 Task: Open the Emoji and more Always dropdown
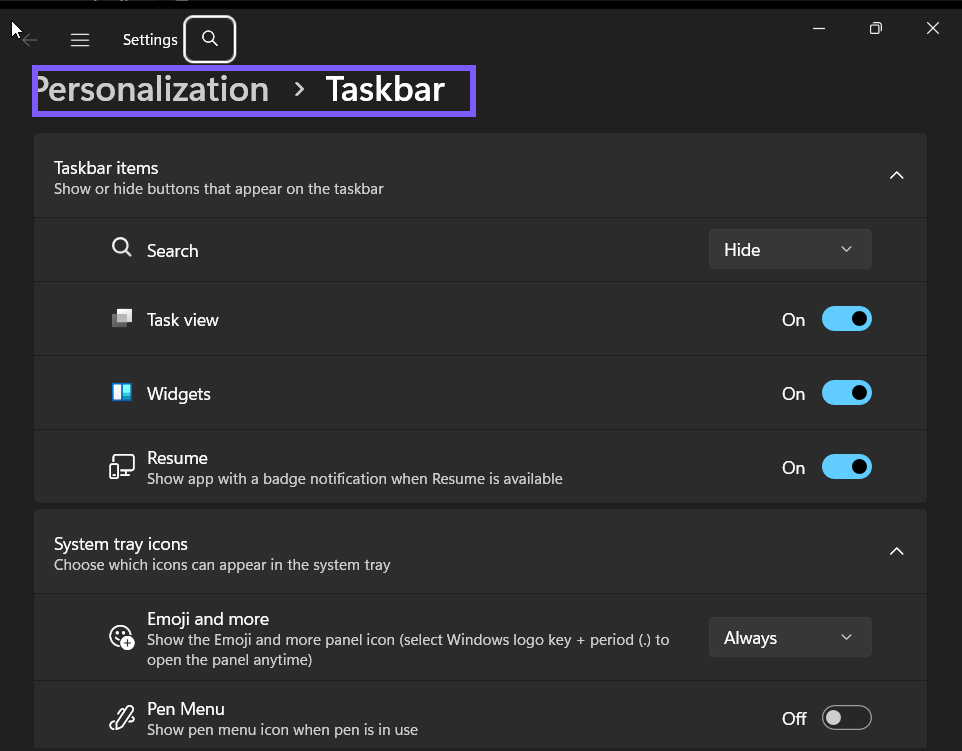[790, 637]
